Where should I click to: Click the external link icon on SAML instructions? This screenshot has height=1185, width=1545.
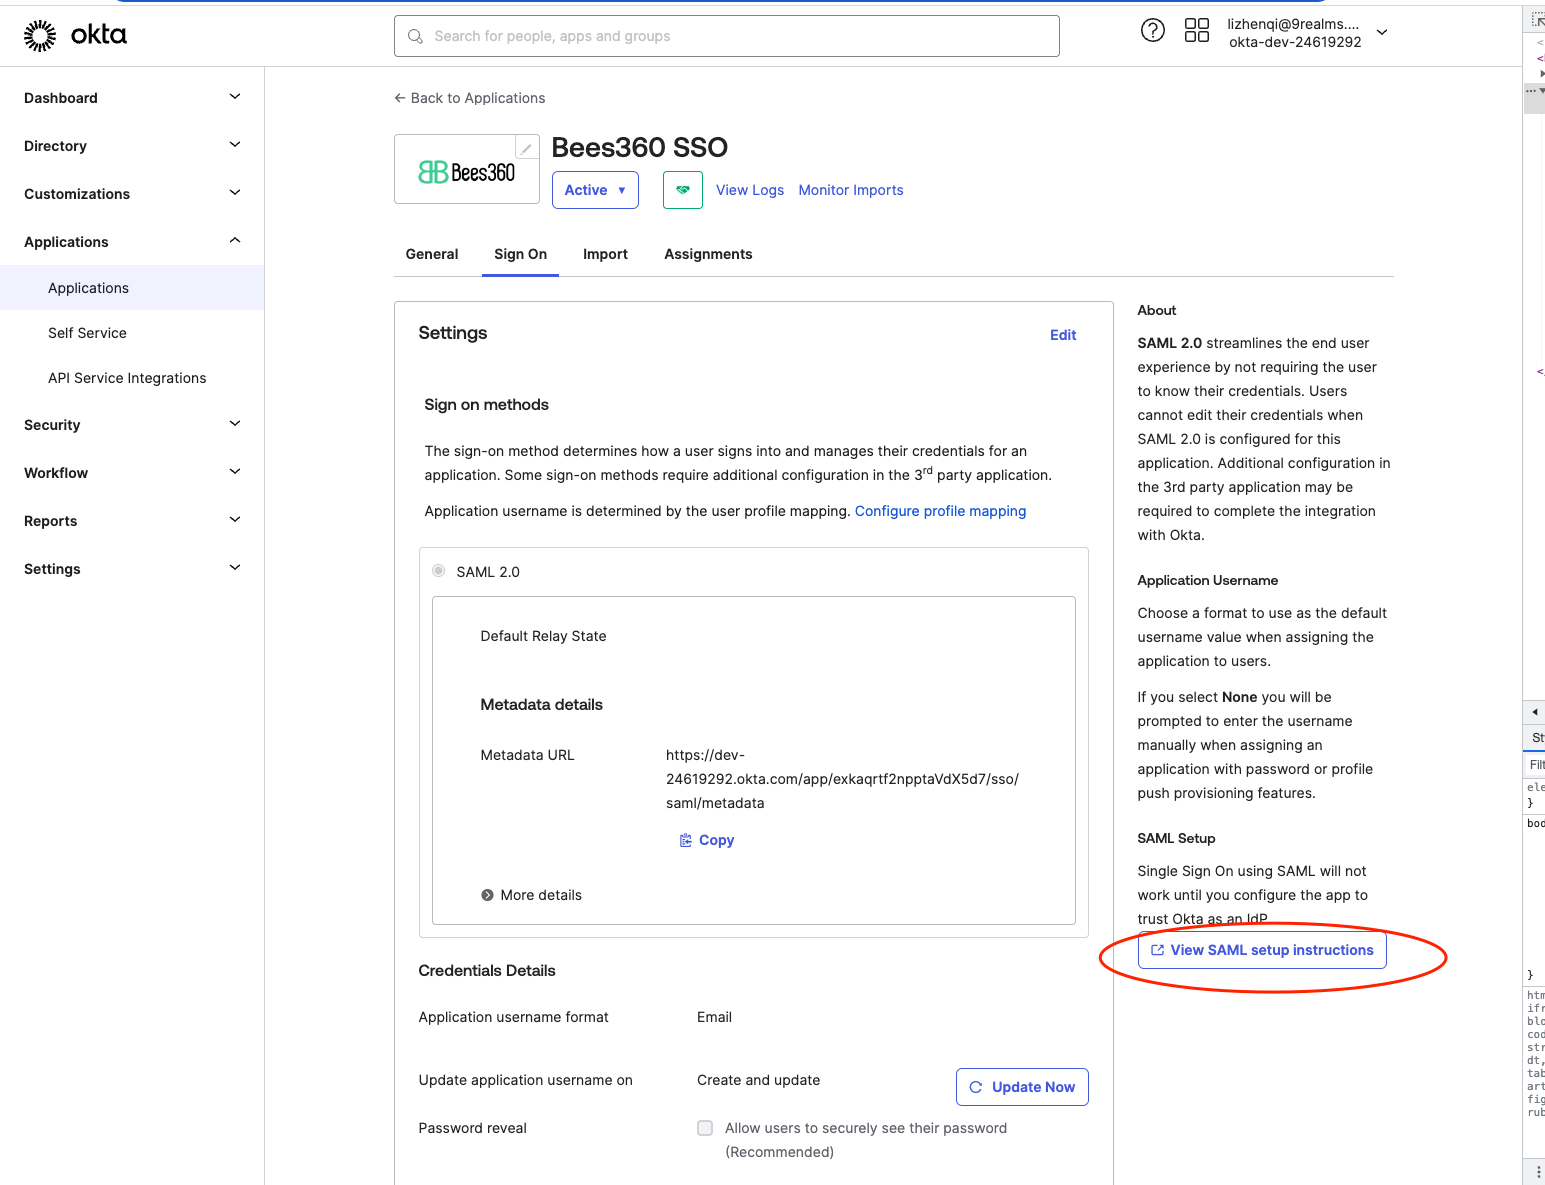(1158, 950)
